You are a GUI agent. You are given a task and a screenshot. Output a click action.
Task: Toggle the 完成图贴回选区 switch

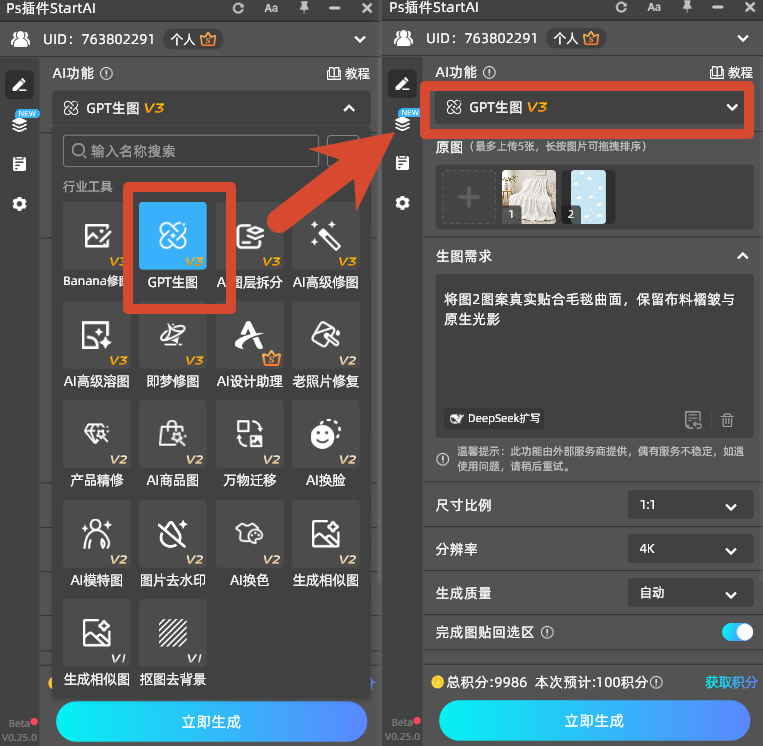[737, 632]
